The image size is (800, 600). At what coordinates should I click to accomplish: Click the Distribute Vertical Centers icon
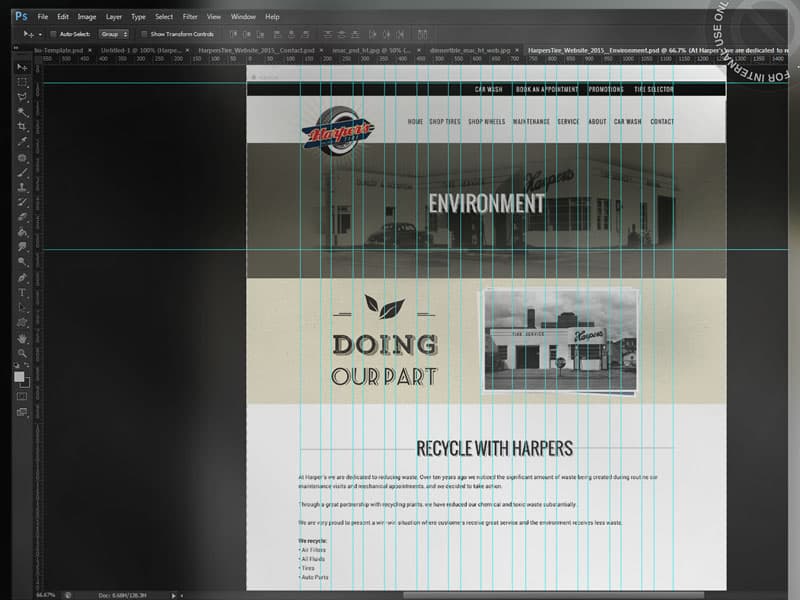pyautogui.click(x=341, y=34)
